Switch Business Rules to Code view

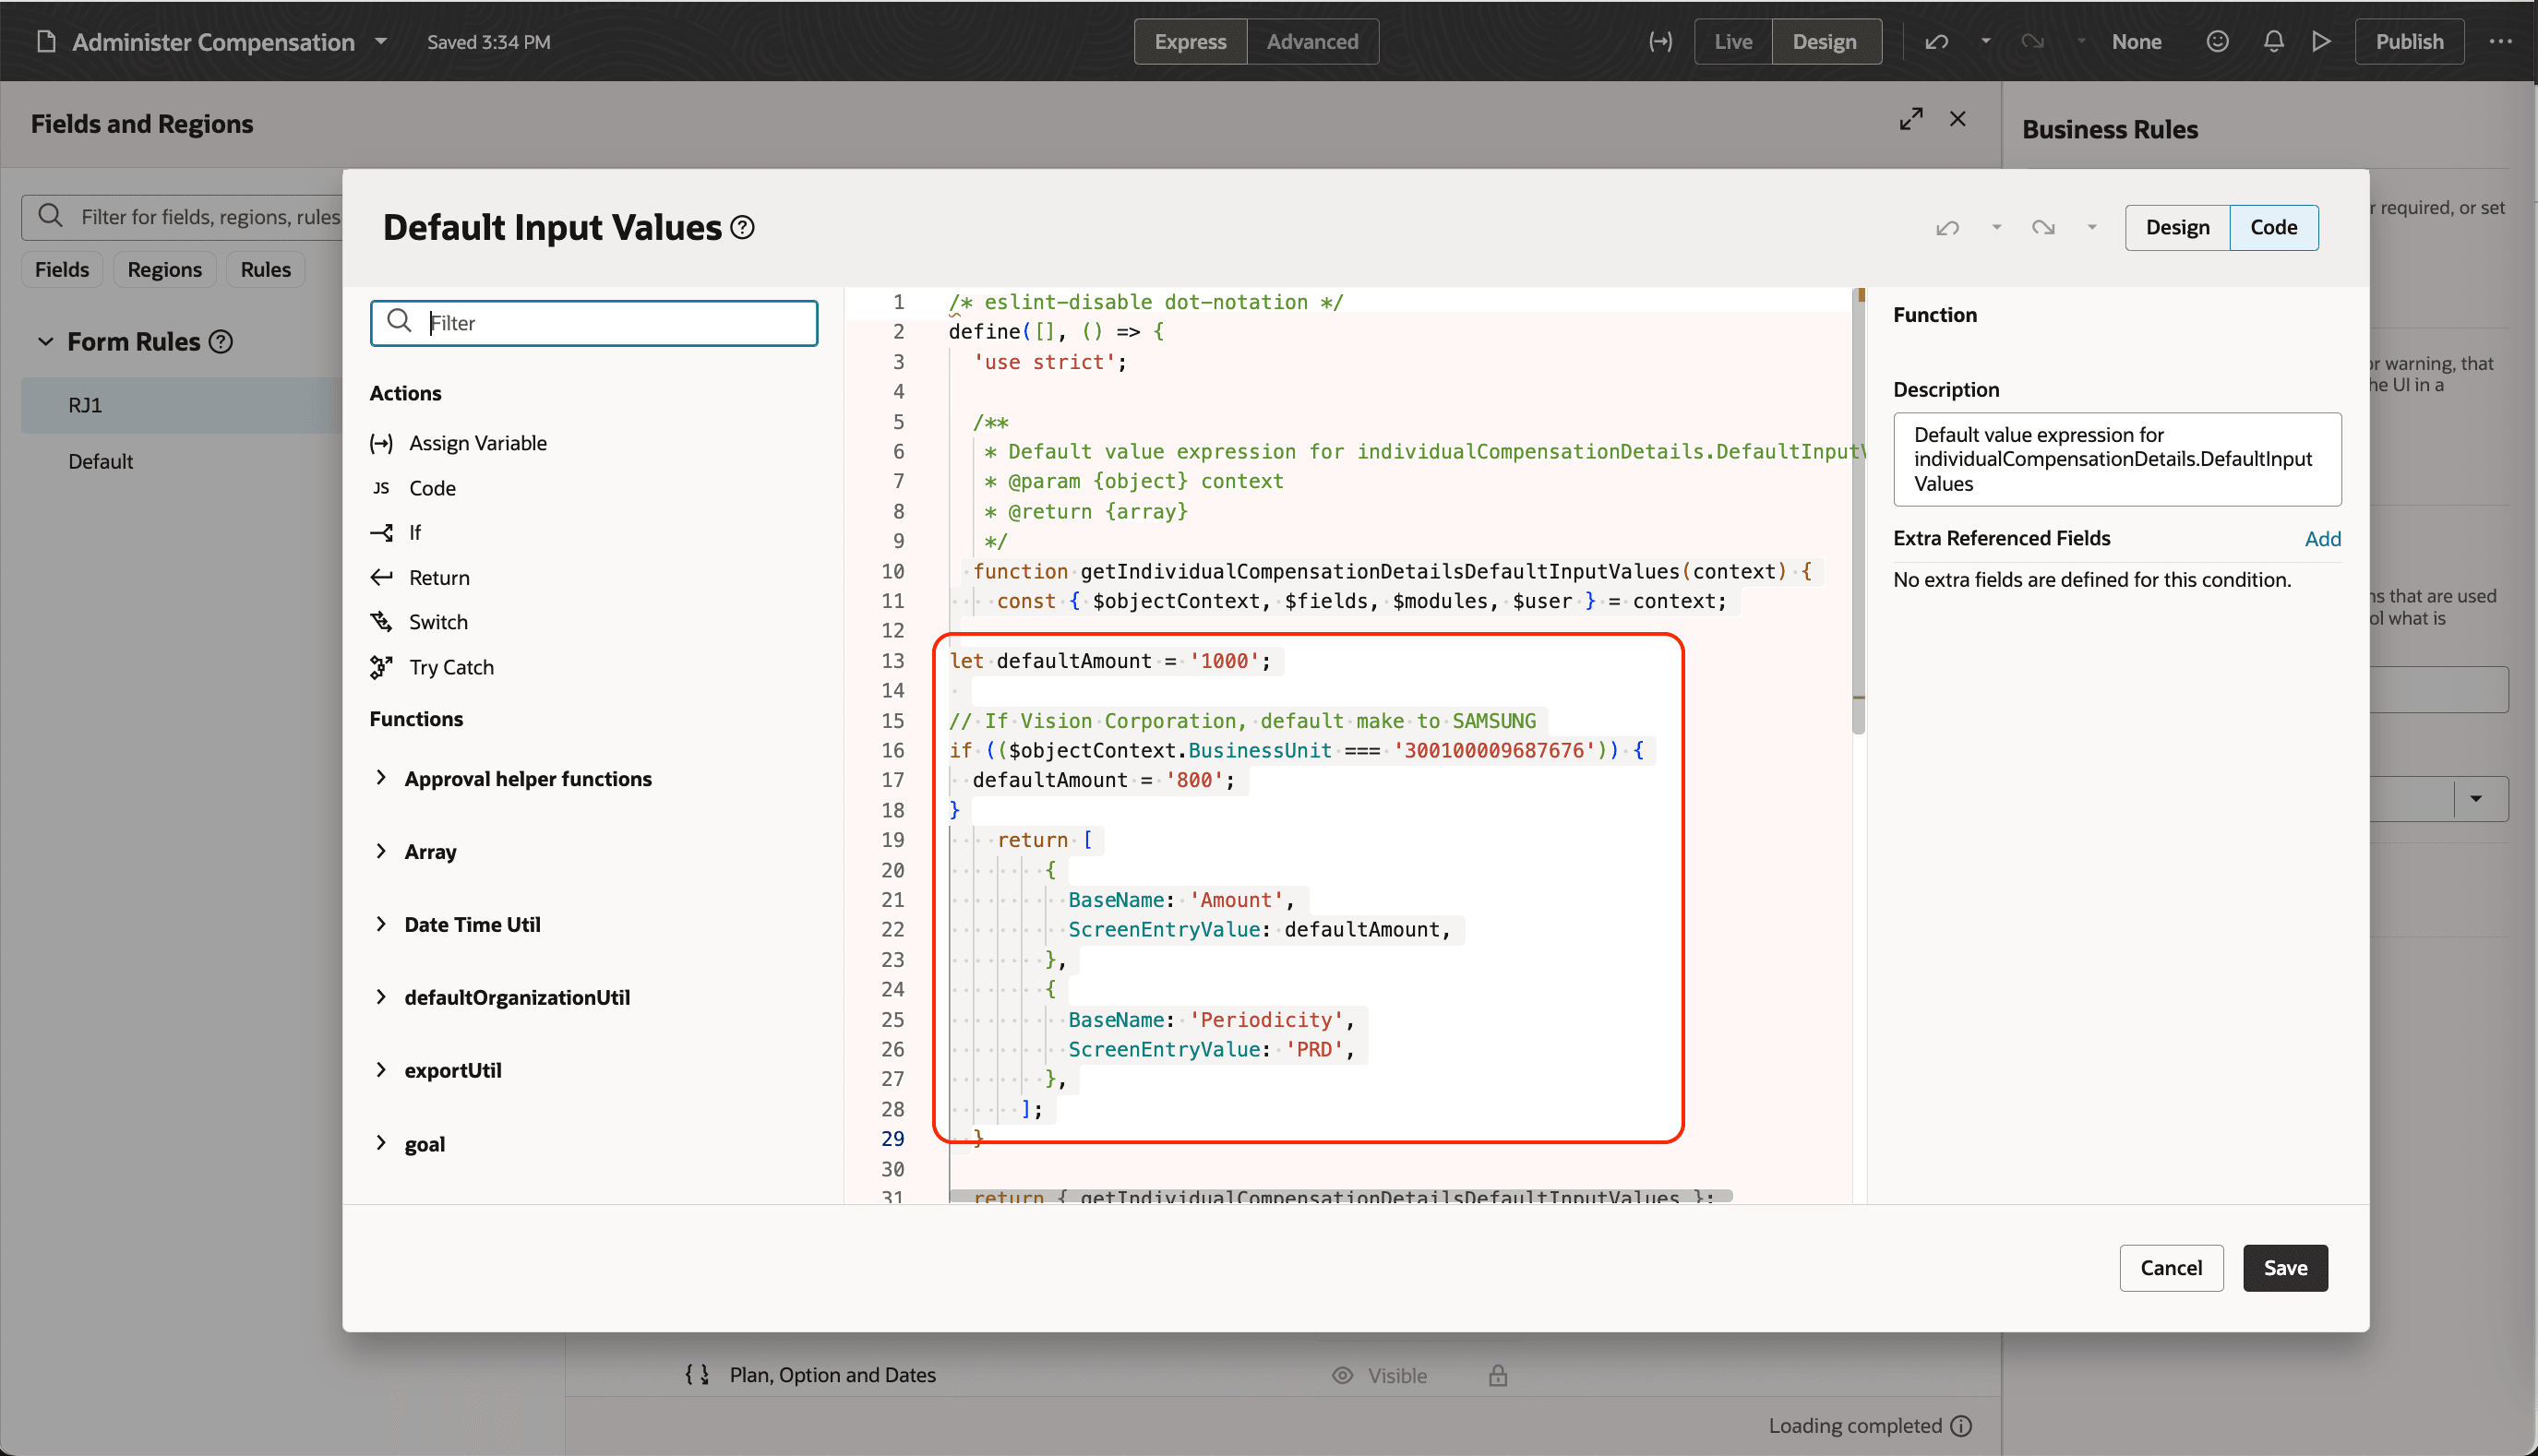point(2273,227)
